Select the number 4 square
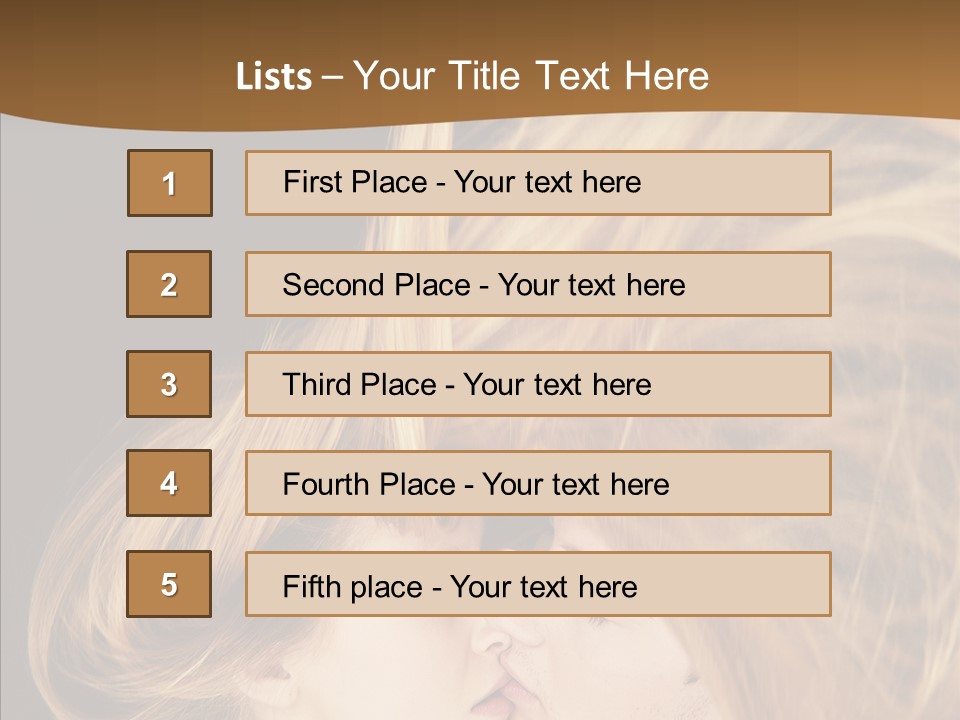 [169, 483]
